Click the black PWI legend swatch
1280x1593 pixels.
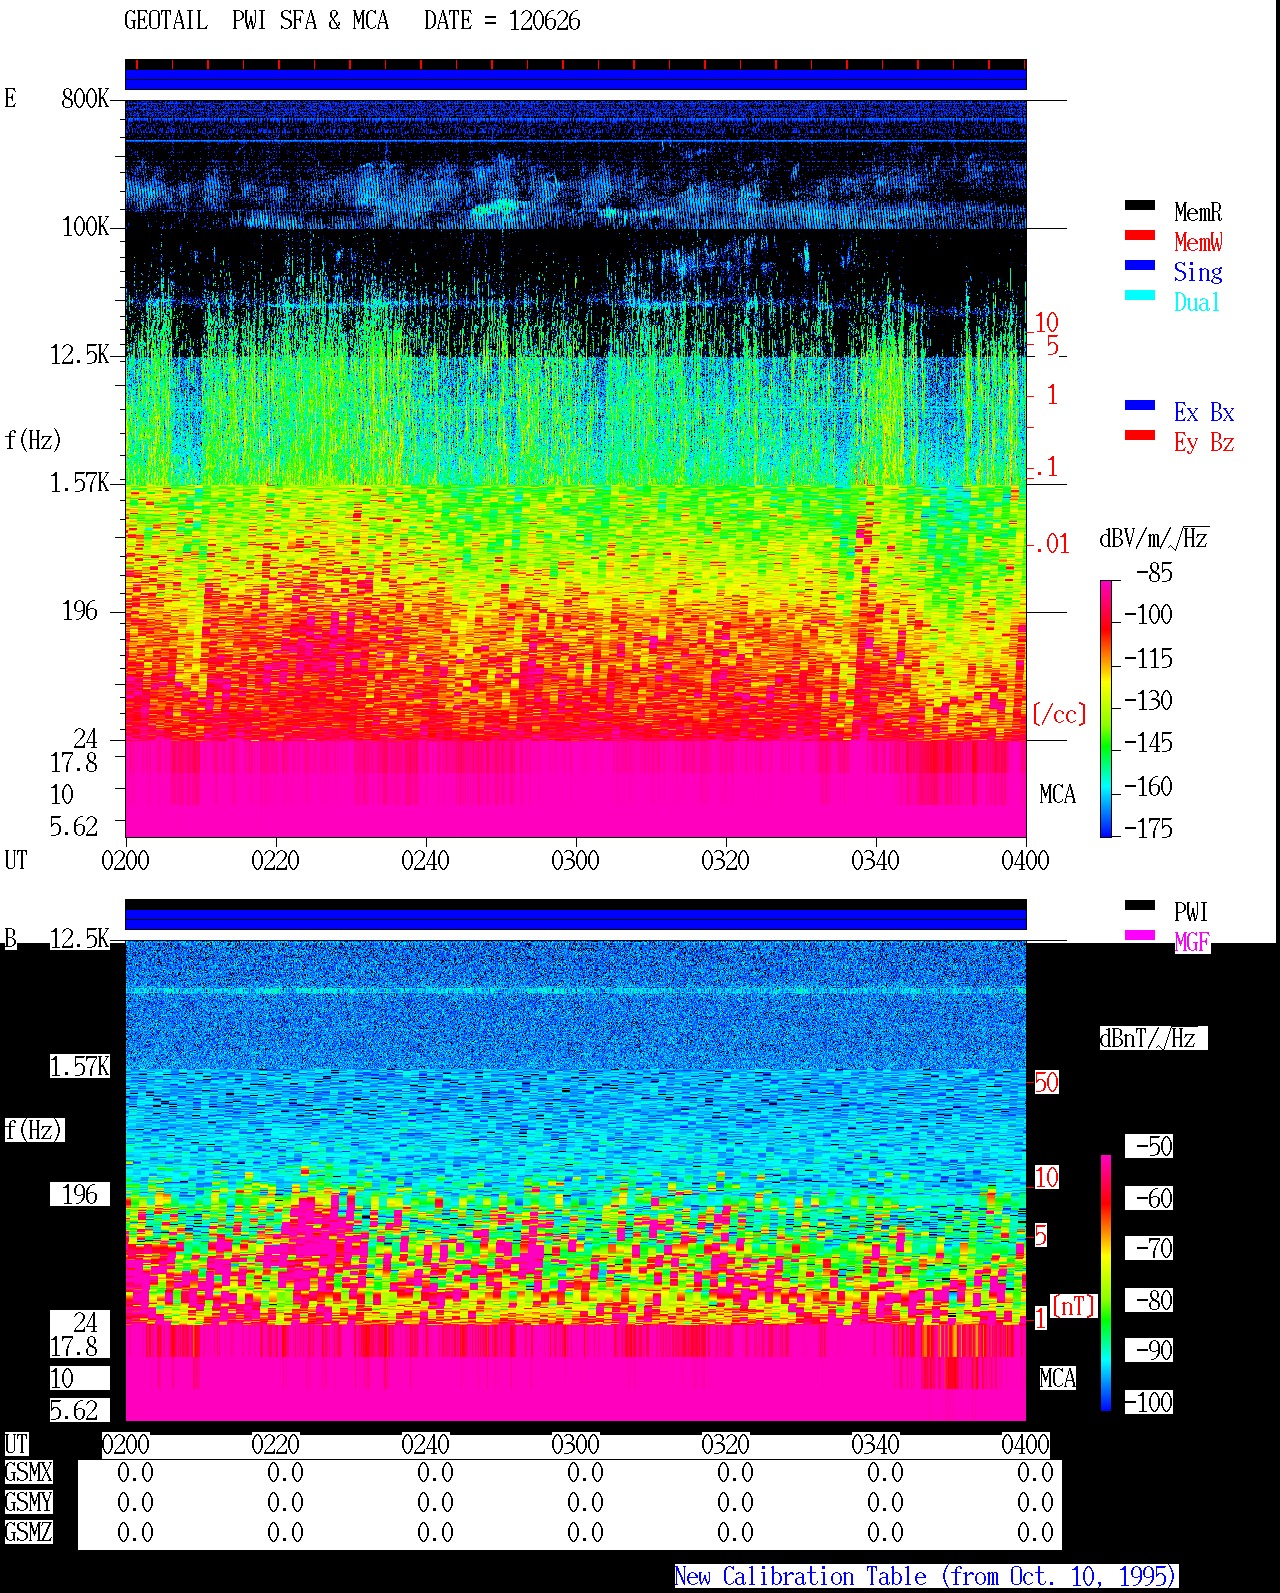pyautogui.click(x=1139, y=906)
